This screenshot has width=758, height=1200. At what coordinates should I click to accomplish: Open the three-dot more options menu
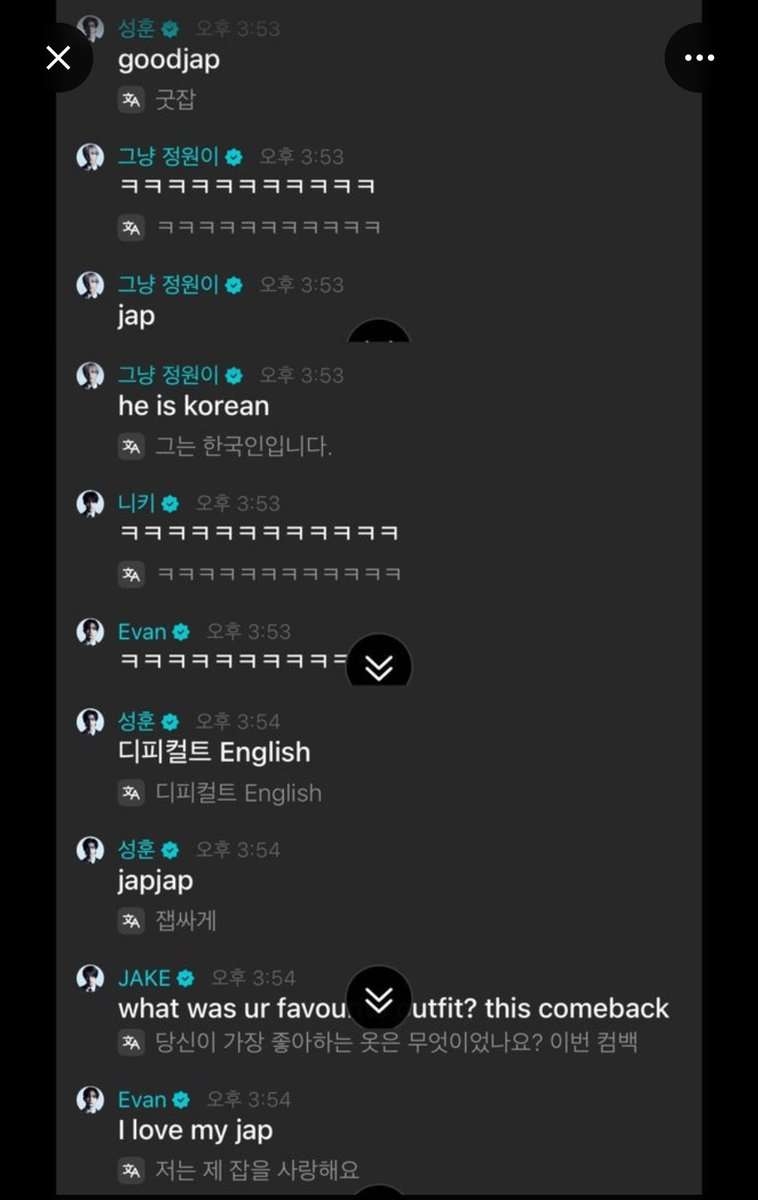pos(699,58)
